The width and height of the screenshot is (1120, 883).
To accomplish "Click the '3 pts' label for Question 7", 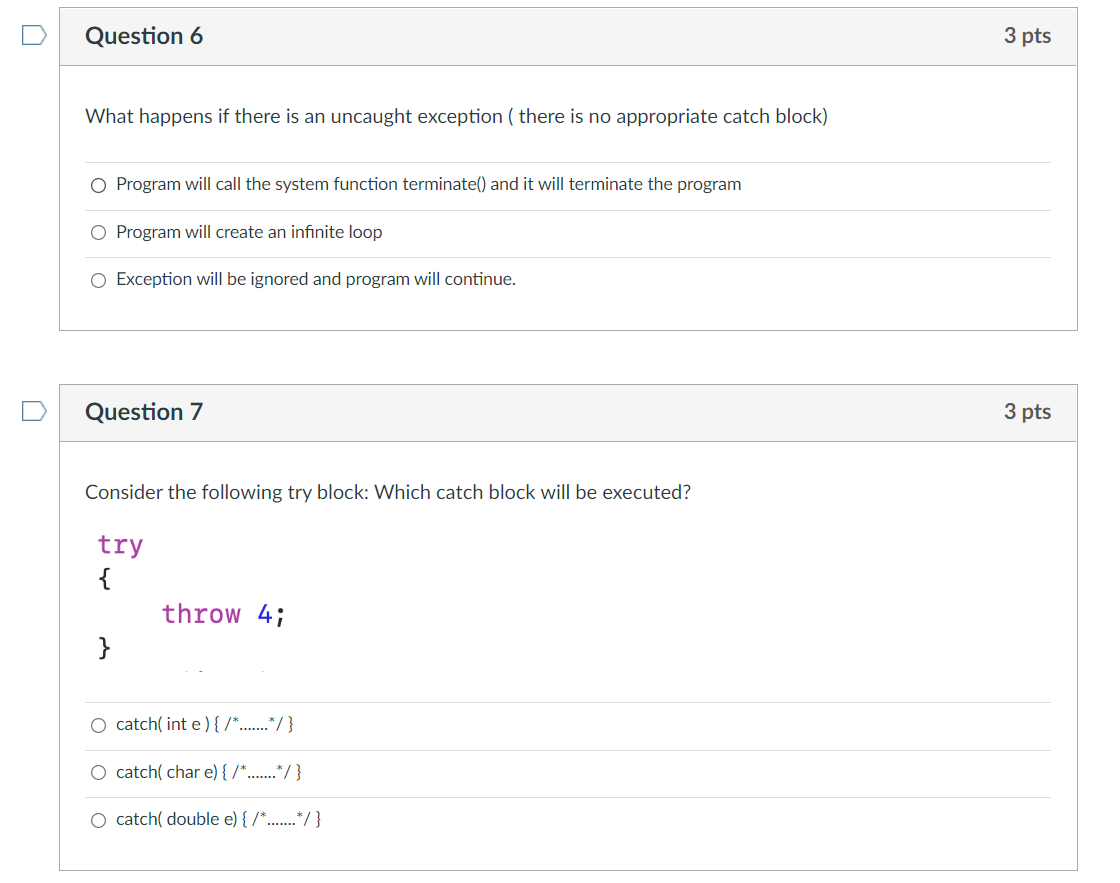I will coord(1027,411).
